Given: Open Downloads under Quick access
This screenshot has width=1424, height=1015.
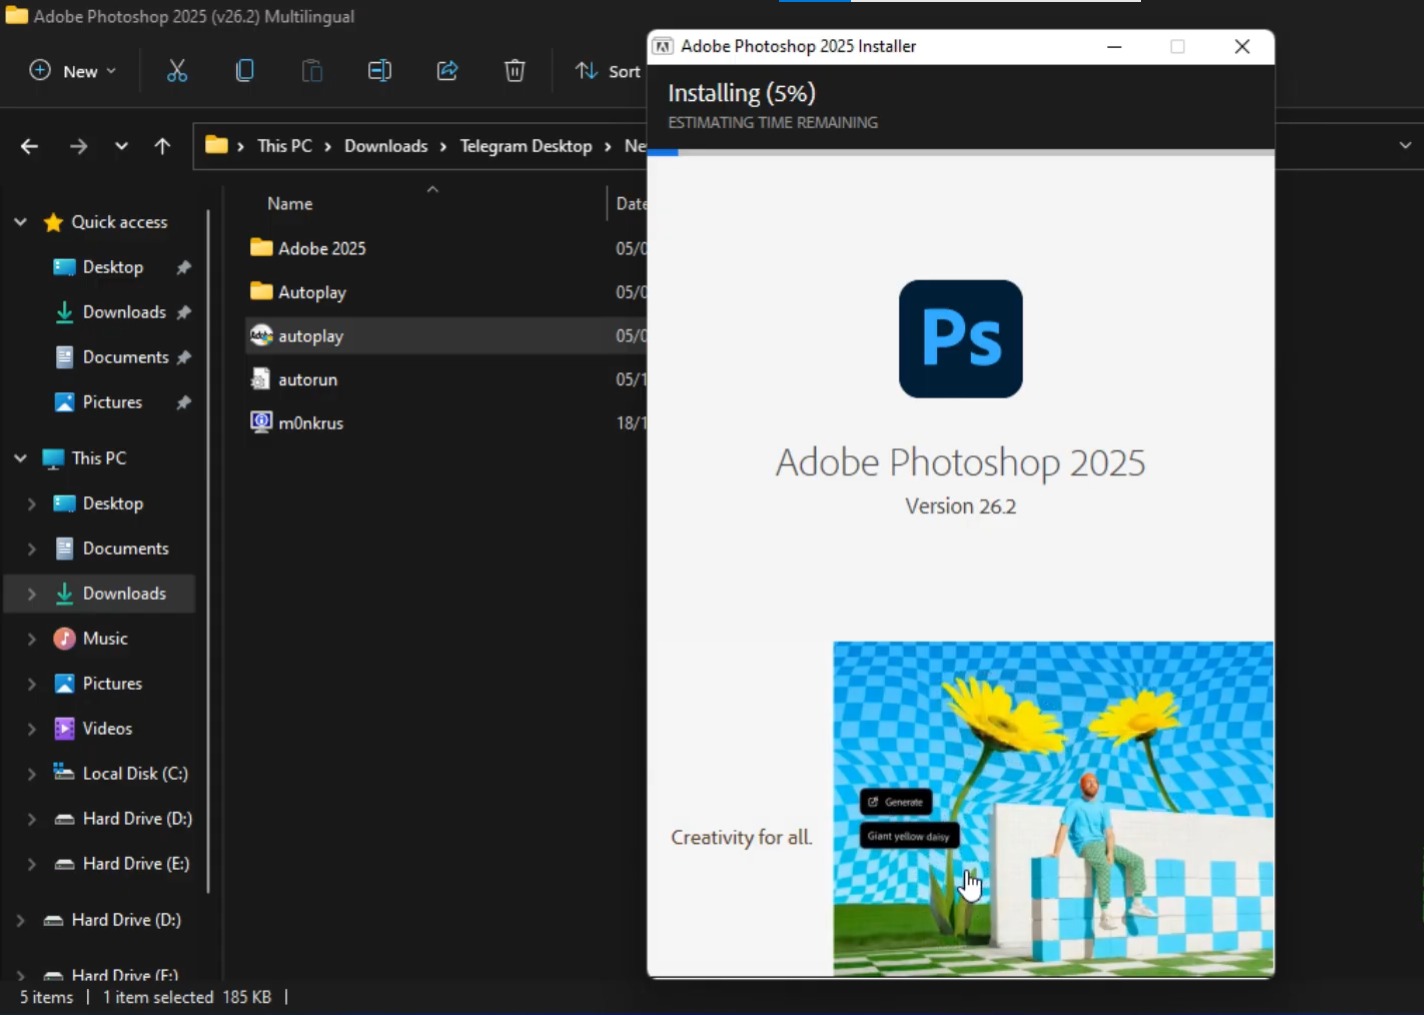Looking at the screenshot, I should coord(124,312).
